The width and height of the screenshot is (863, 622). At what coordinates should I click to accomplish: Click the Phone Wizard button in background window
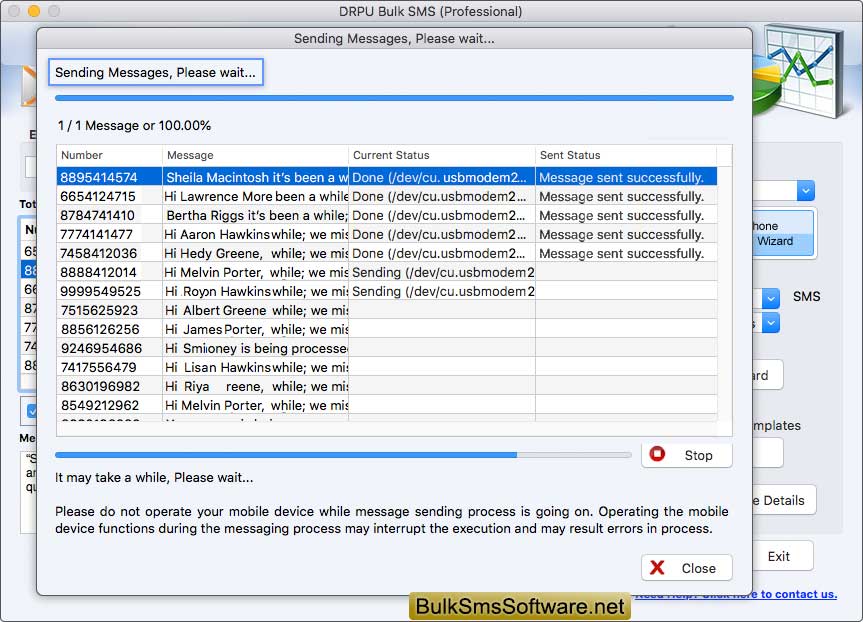[783, 233]
